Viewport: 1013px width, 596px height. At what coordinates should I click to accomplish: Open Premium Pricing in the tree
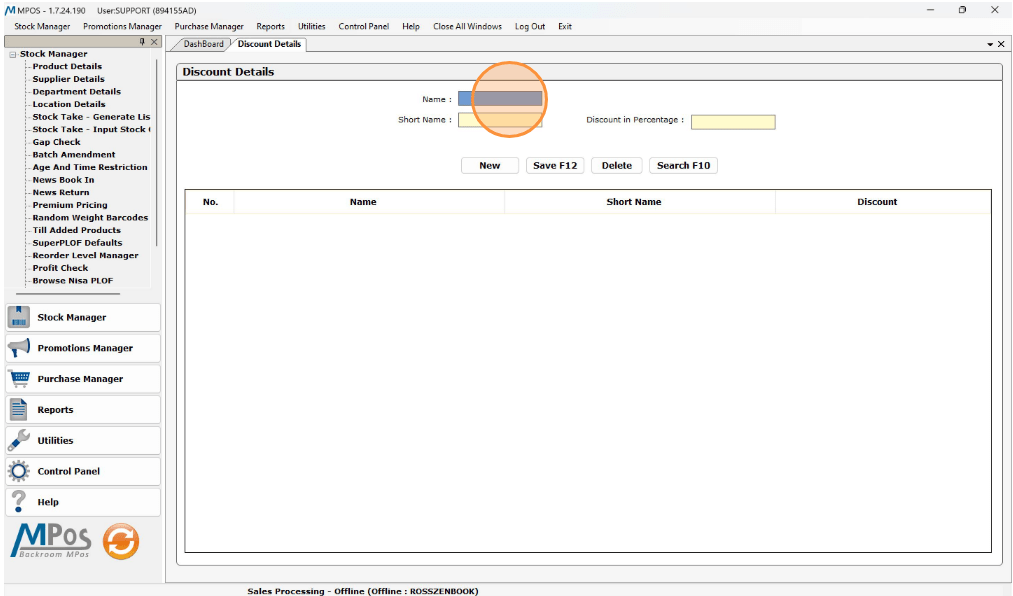pyautogui.click(x=69, y=205)
